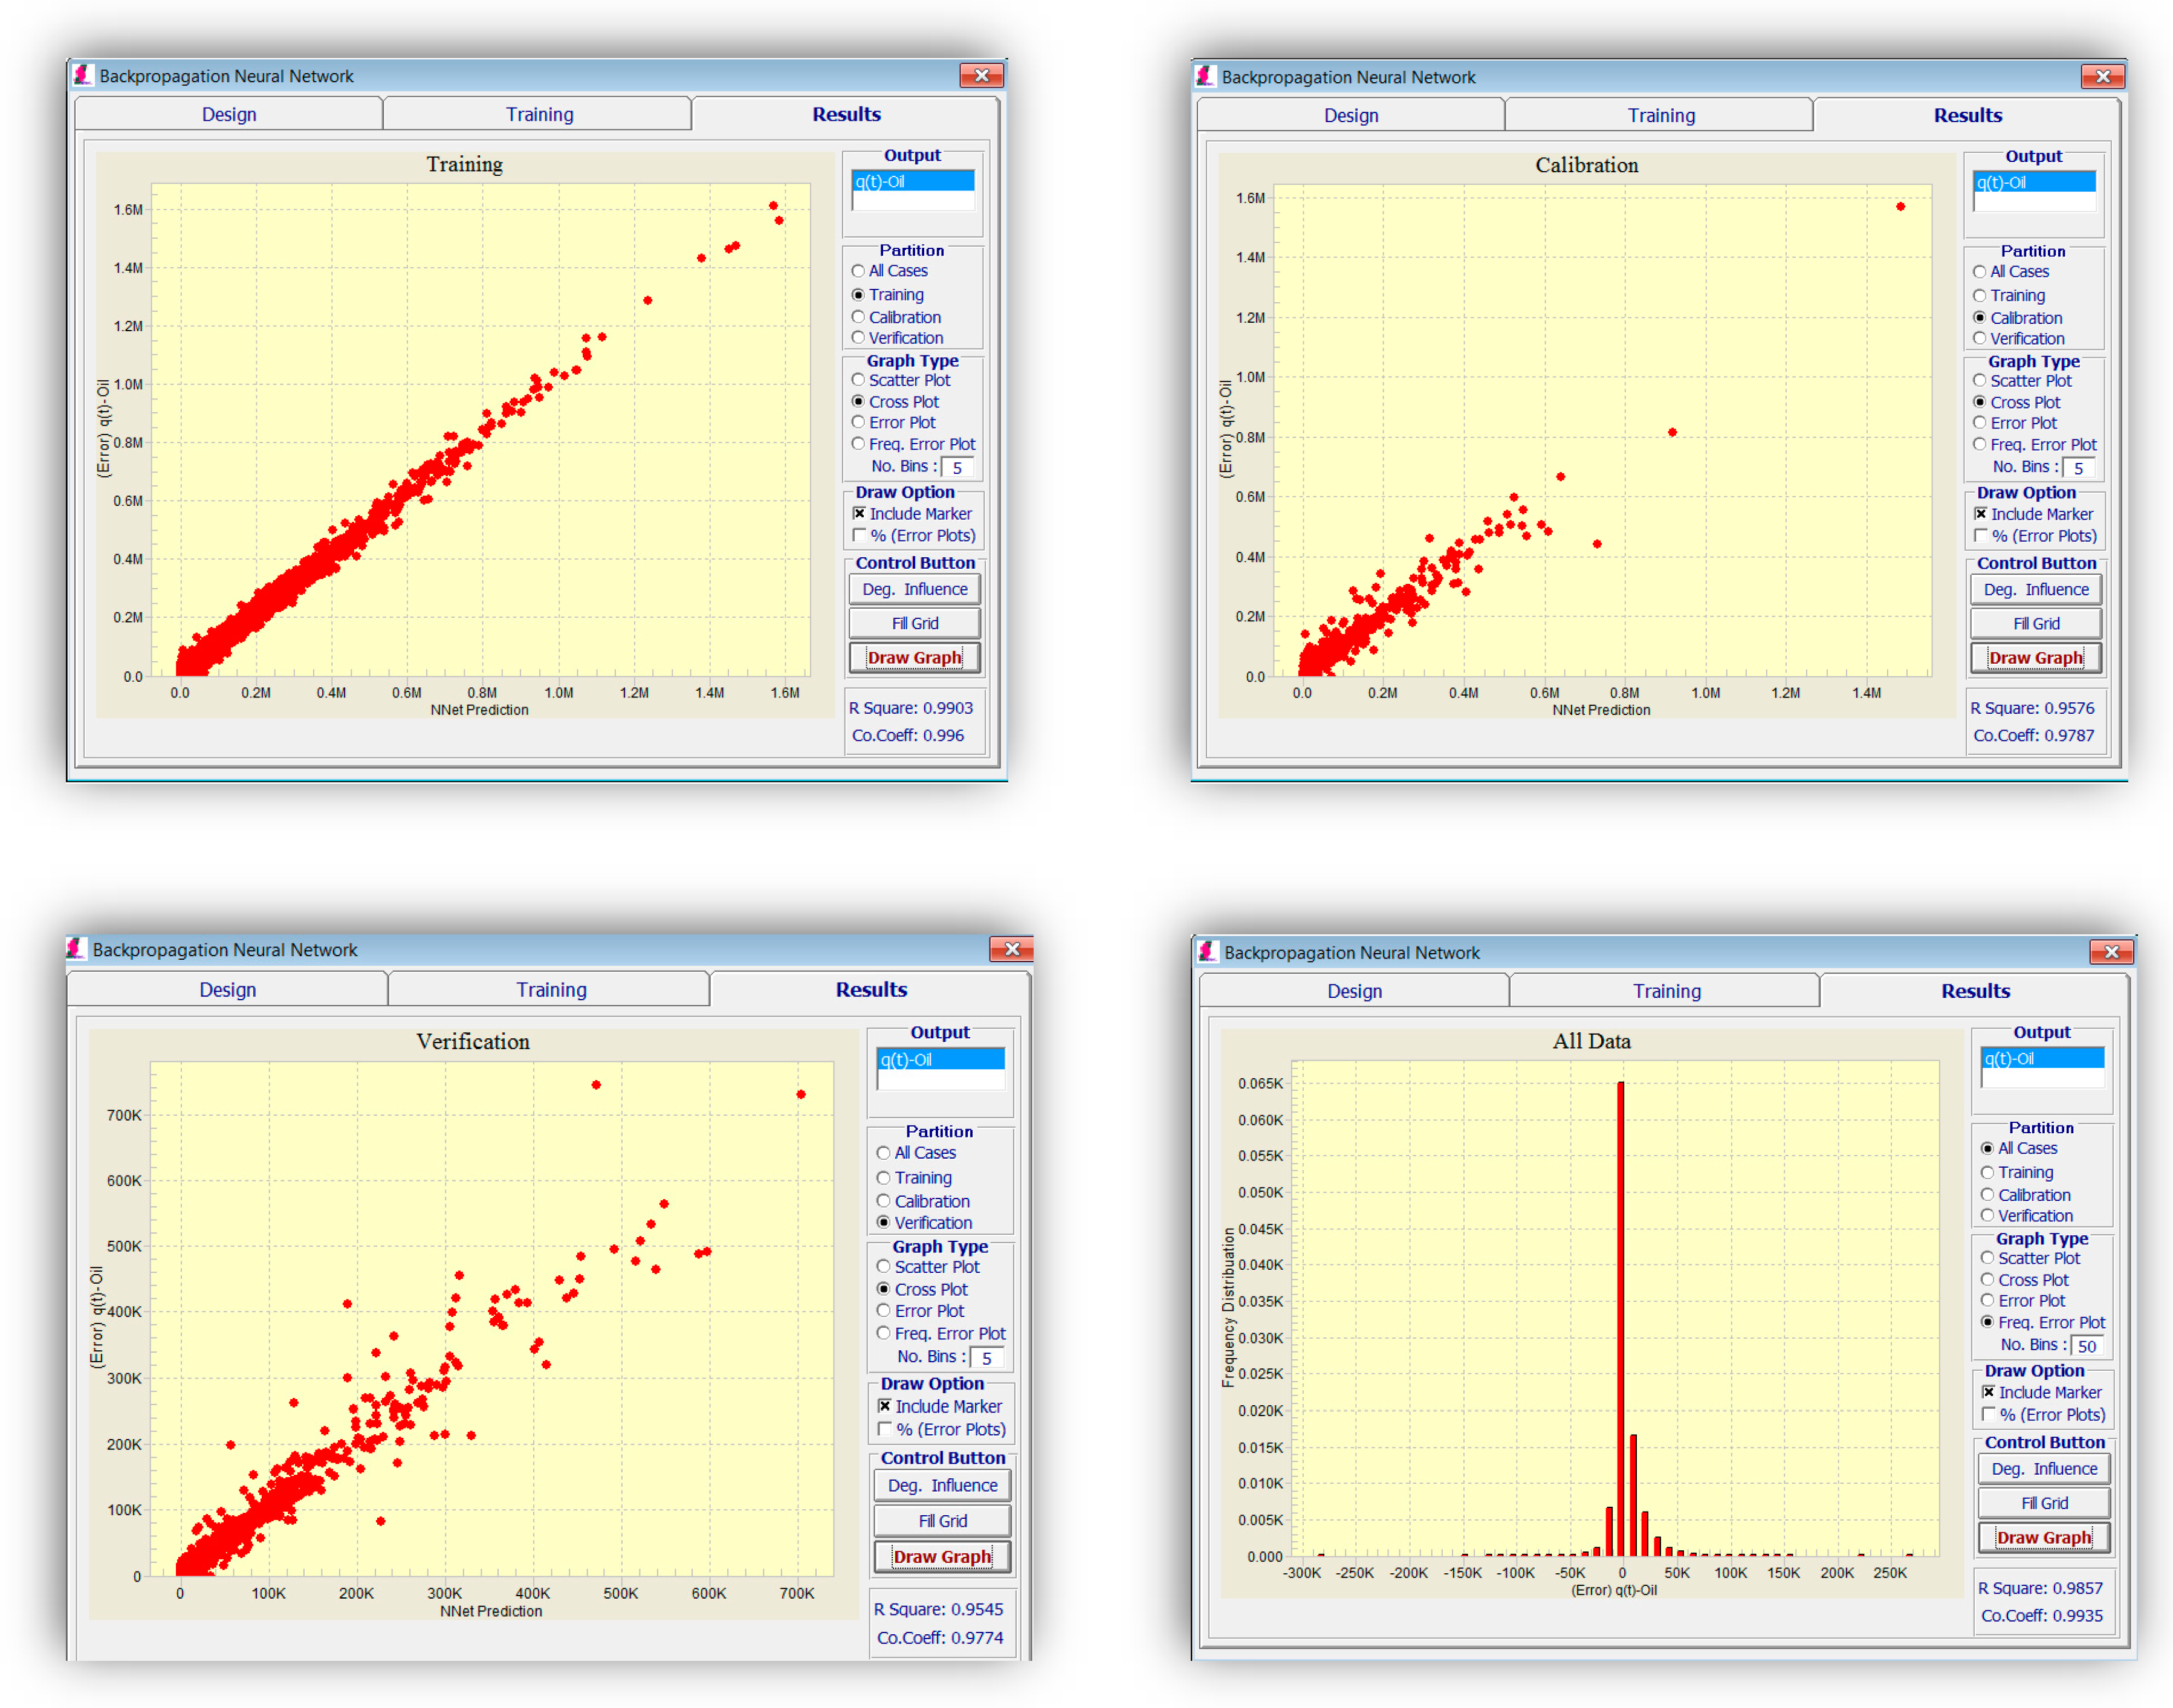Click the No. Bins field in the Verification window
Screen dimensions: 2173x1708
[986, 1358]
